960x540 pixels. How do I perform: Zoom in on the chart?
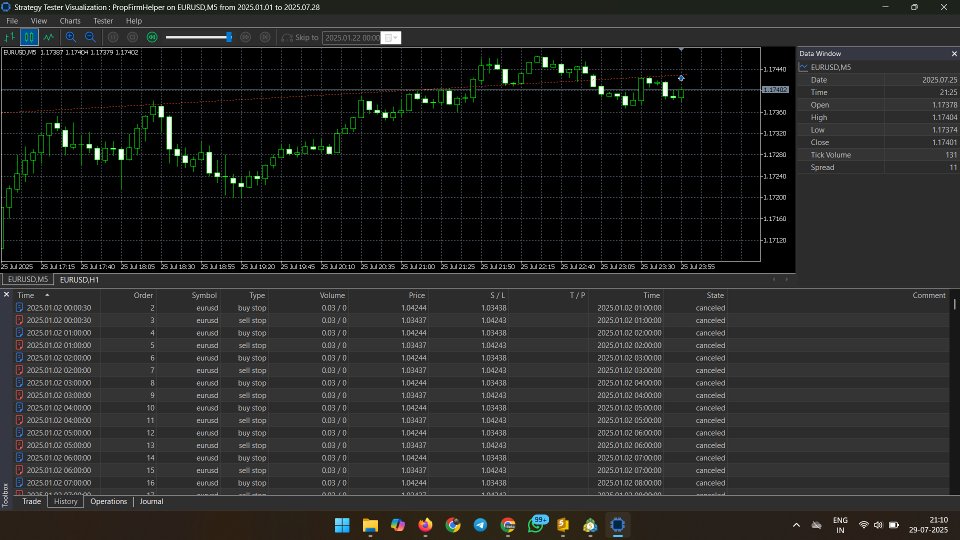(71, 37)
